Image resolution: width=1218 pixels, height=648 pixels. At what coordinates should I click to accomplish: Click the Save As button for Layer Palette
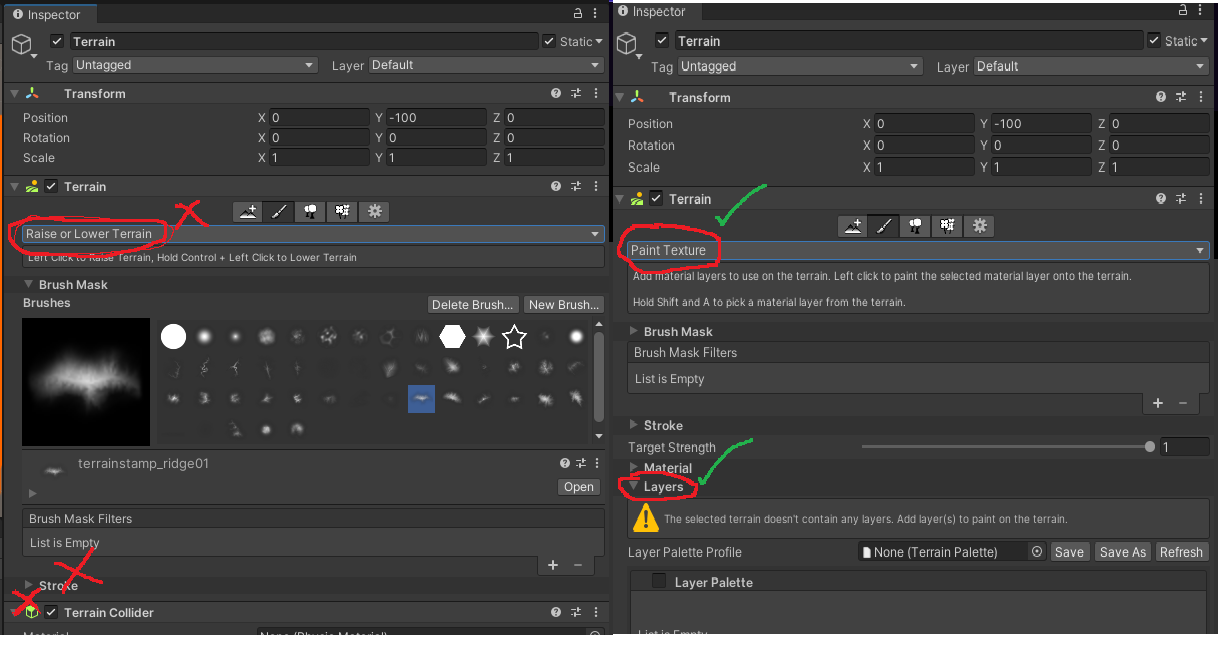click(x=1122, y=551)
